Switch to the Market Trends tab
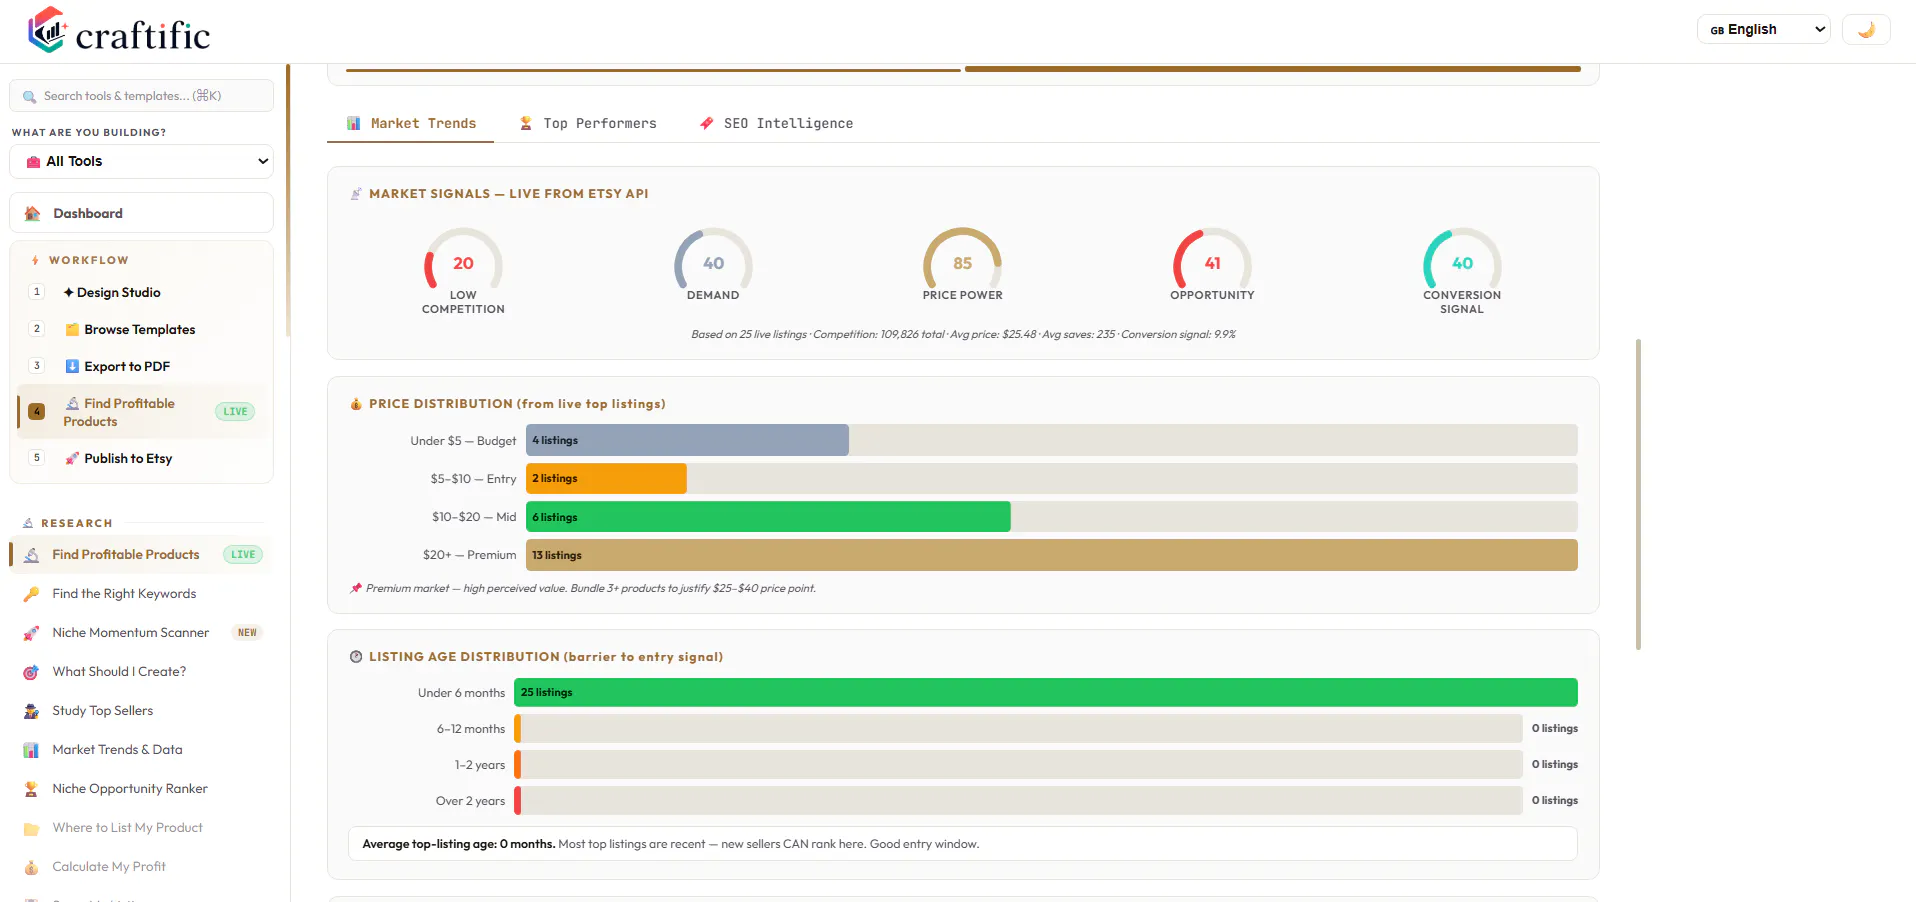This screenshot has height=902, width=1916. (411, 123)
